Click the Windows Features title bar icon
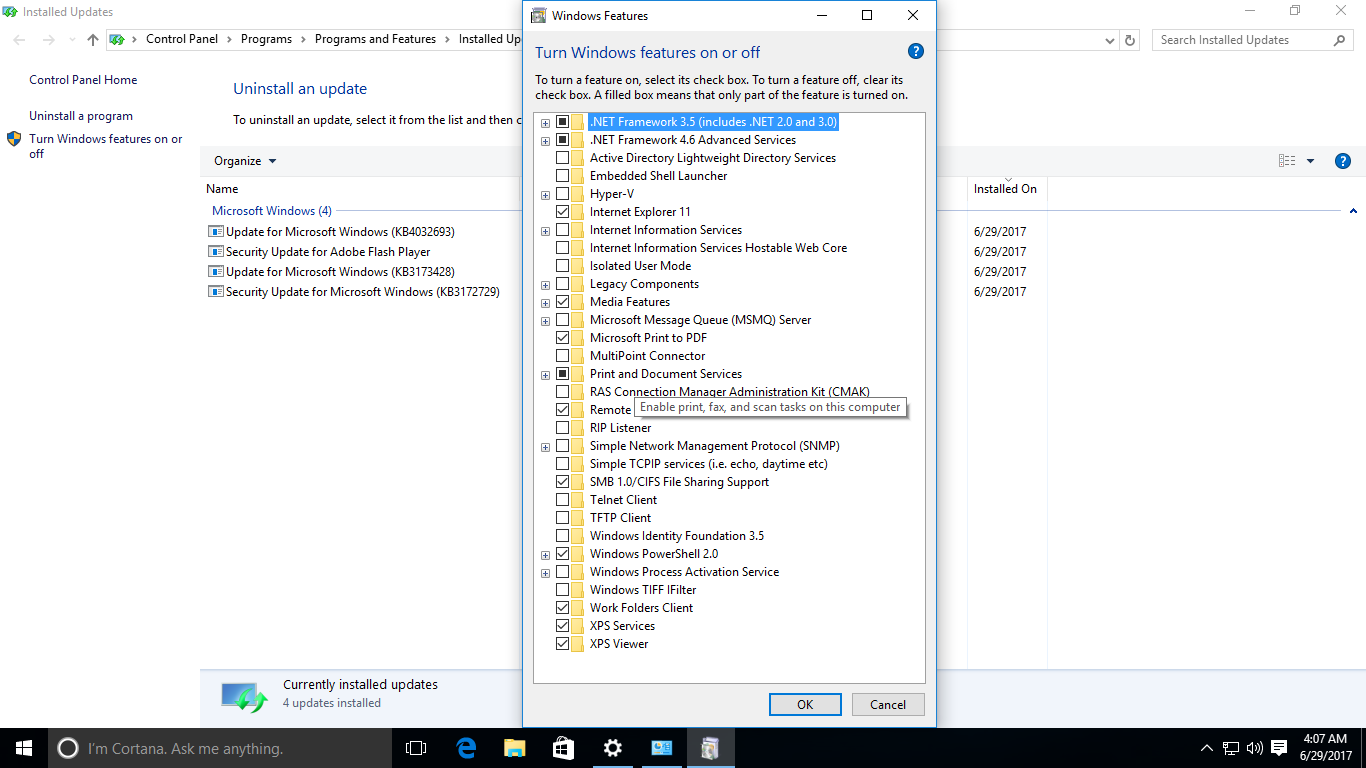The image size is (1366, 768). (x=539, y=16)
